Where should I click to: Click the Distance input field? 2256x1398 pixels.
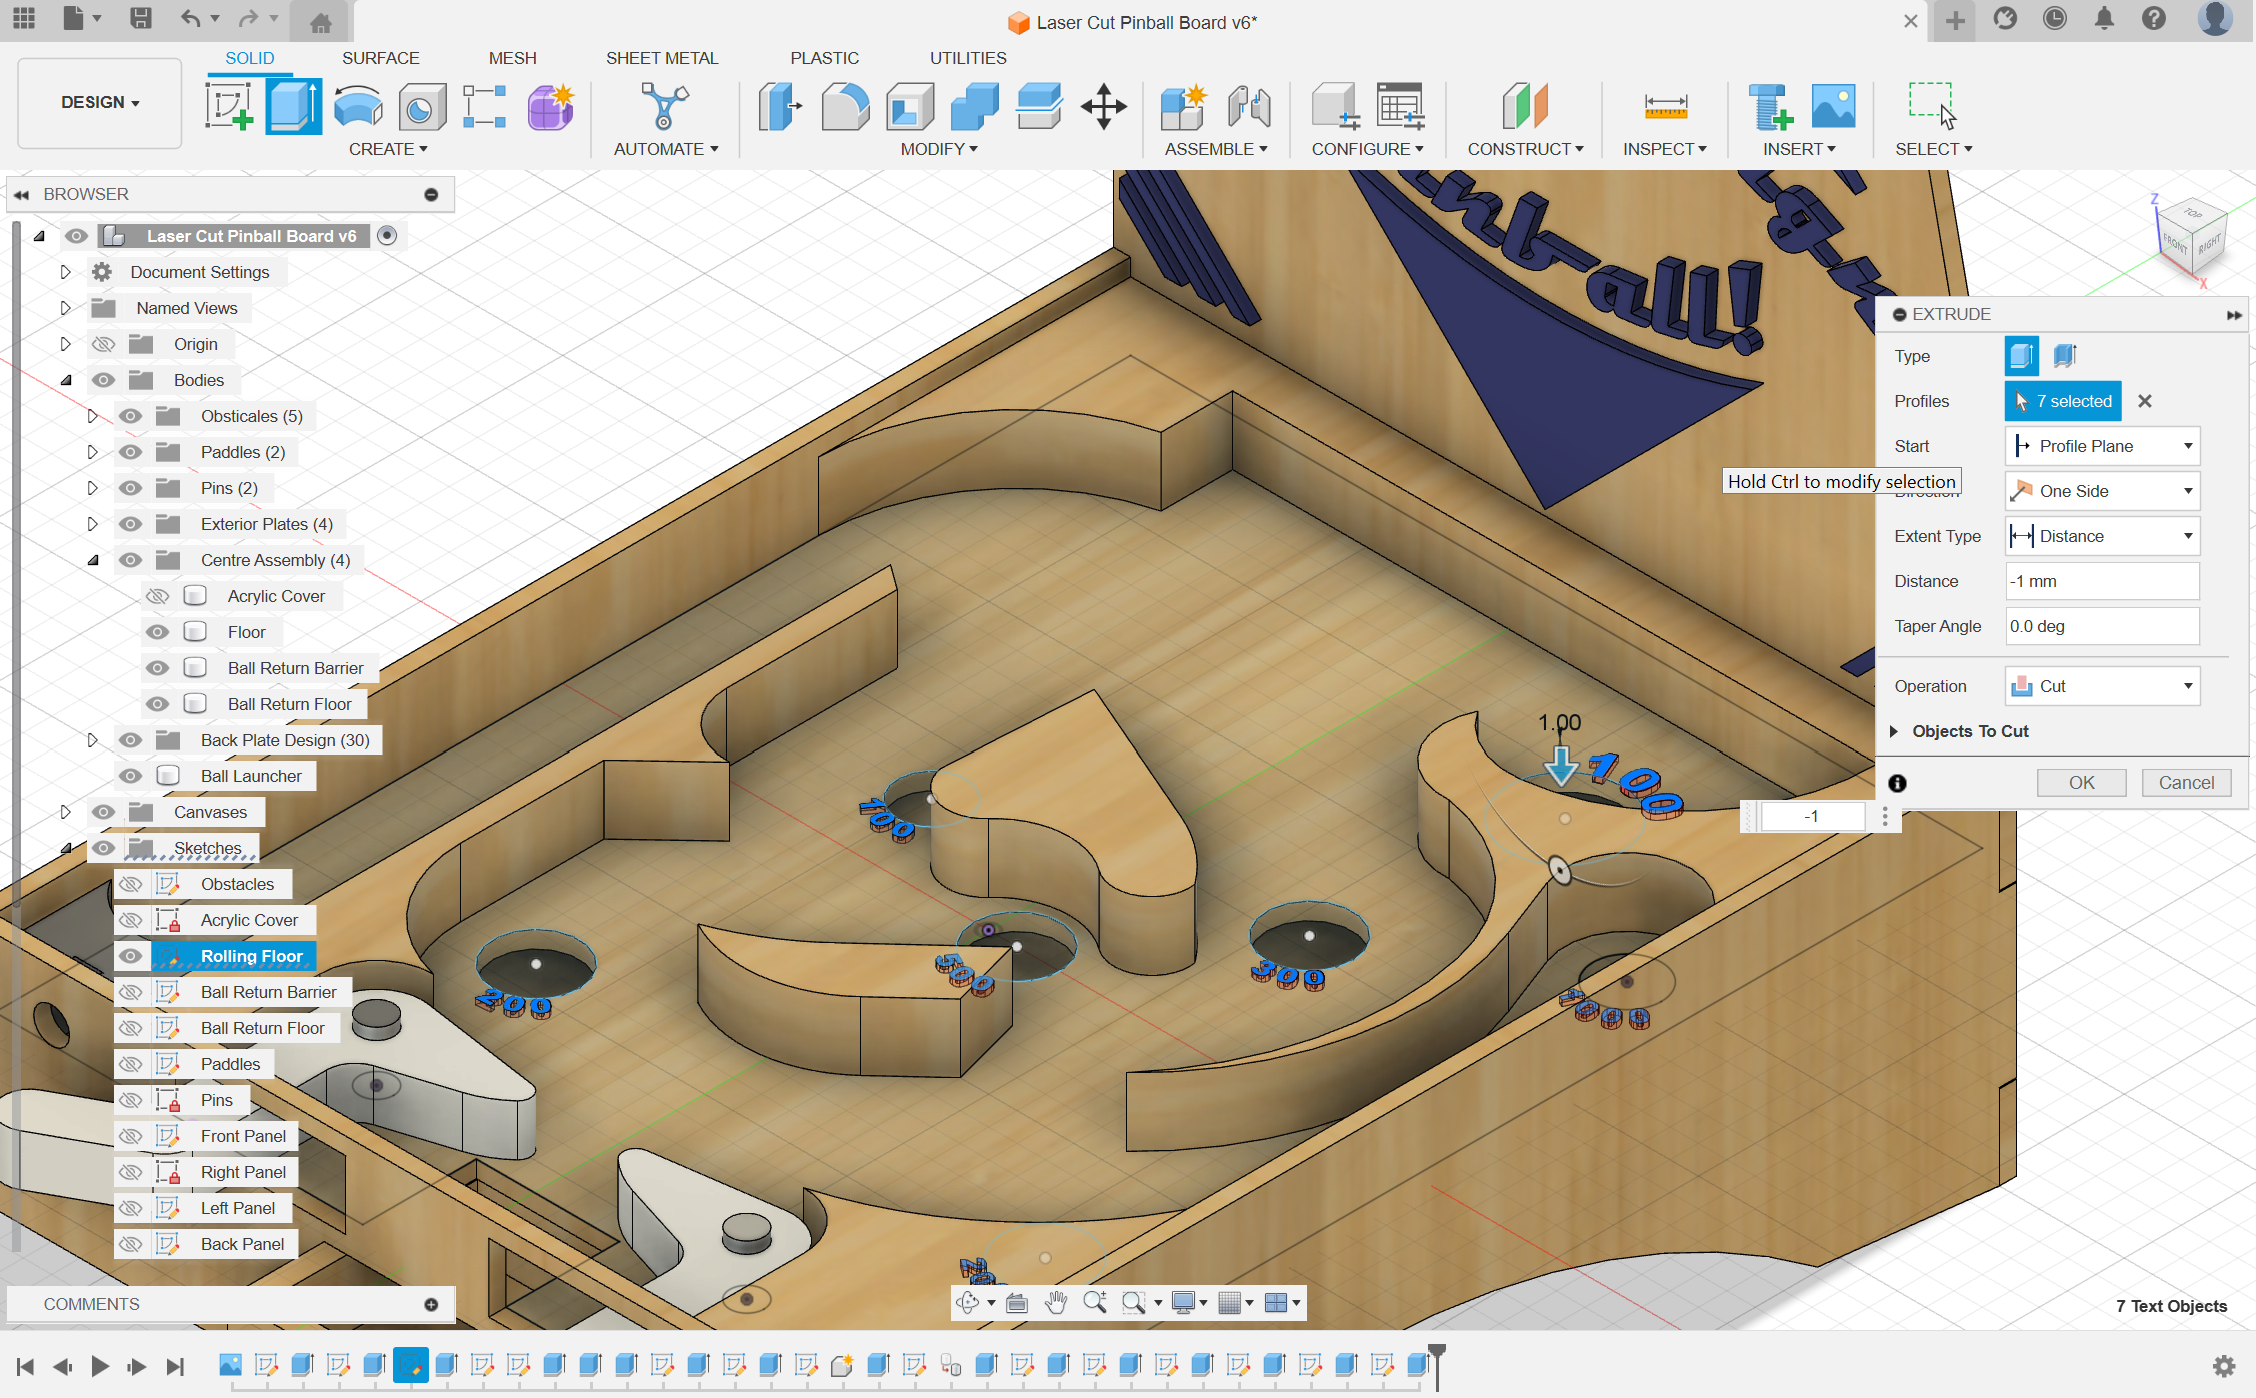click(x=2101, y=581)
